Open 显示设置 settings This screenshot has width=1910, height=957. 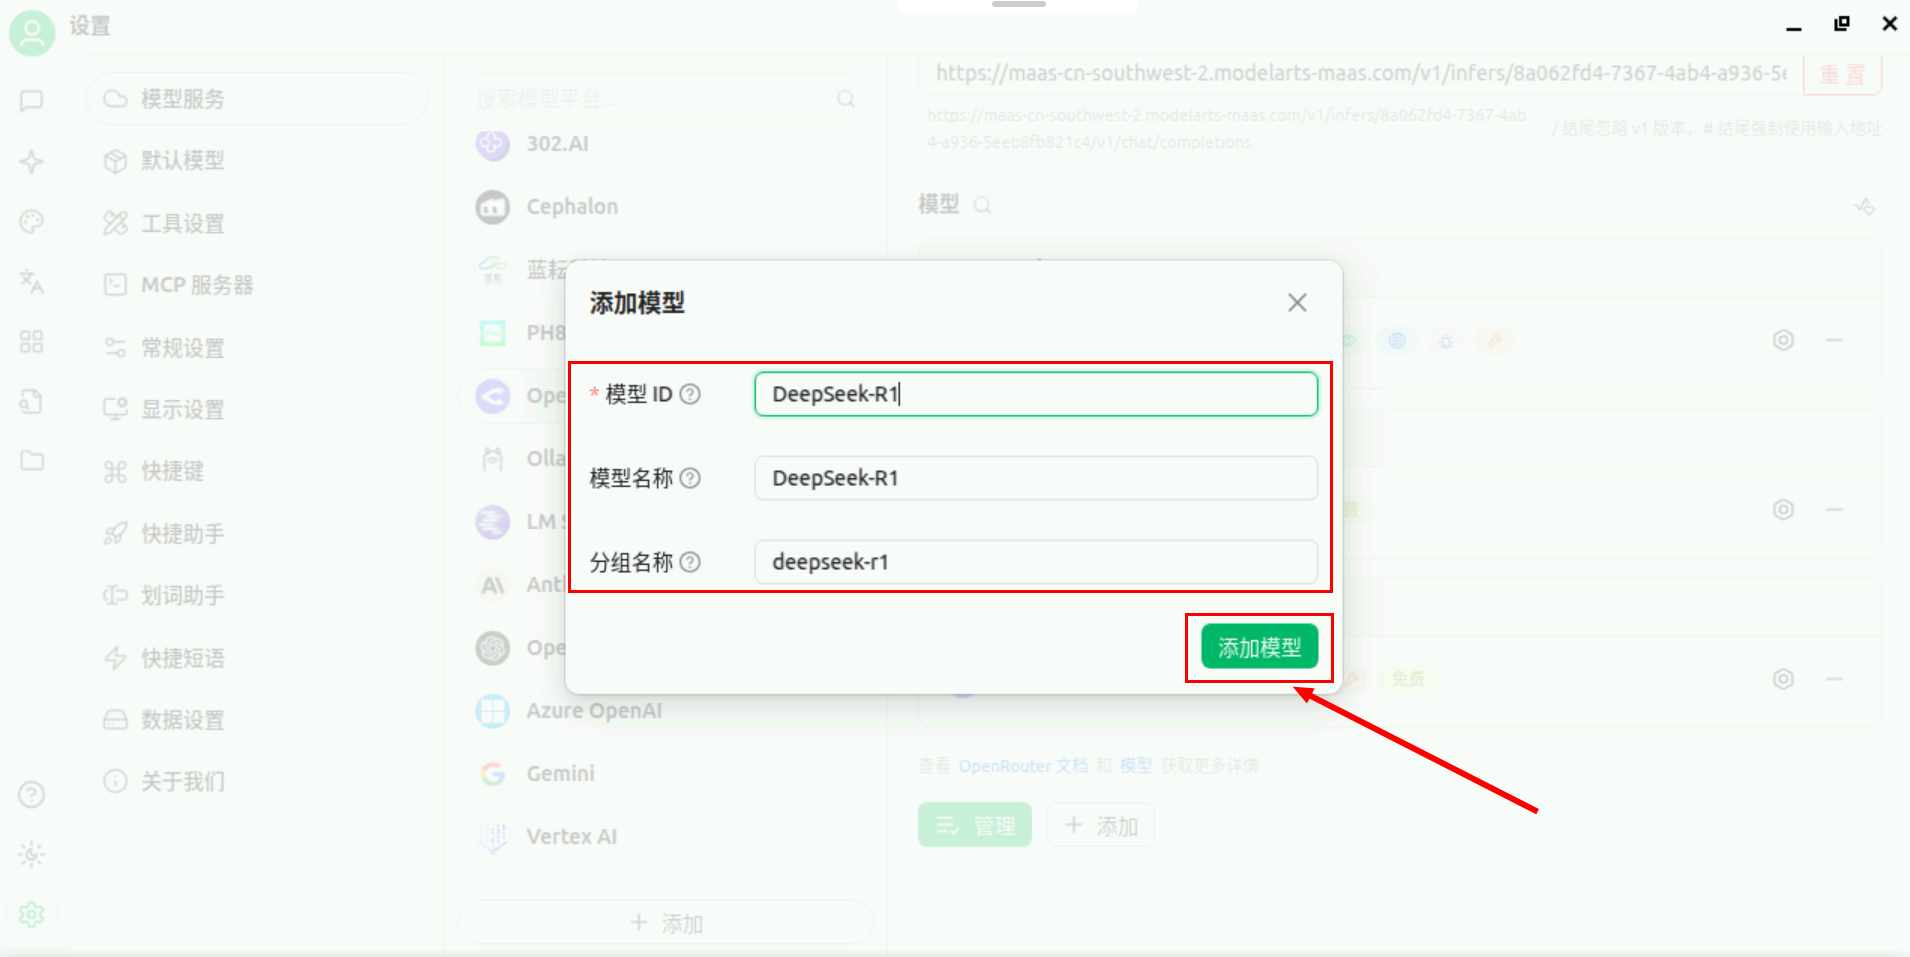pyautogui.click(x=257, y=409)
